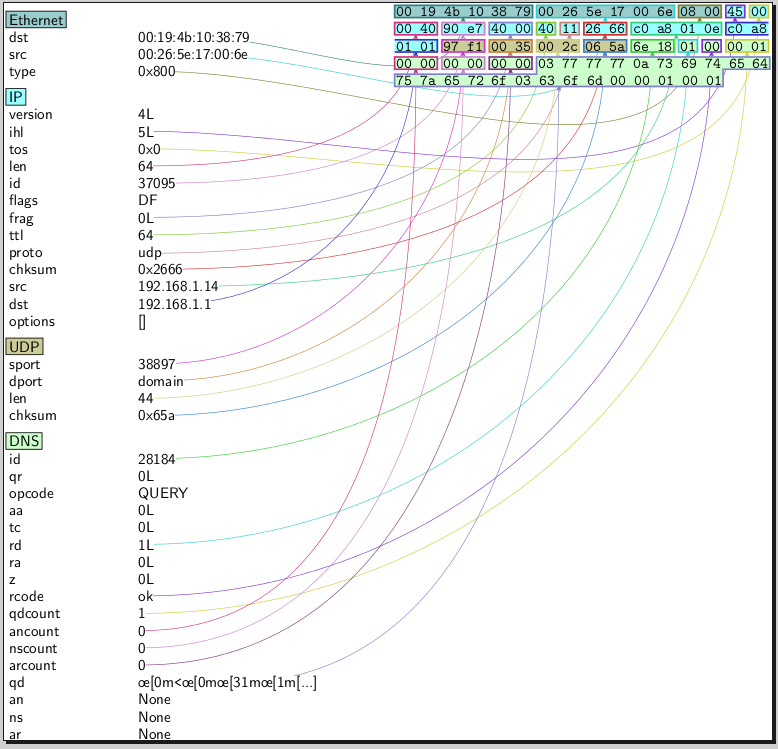Image resolution: width=778 pixels, height=749 pixels.
Task: Click the Ethernet dst value 00:19:4b:10:38:79
Action: pyautogui.click(x=194, y=38)
